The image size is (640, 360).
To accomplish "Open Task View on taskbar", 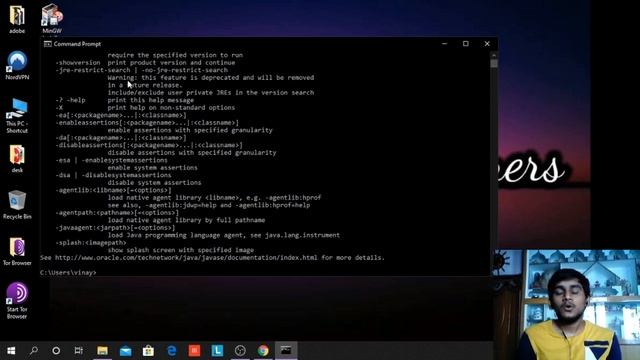I will (x=79, y=351).
